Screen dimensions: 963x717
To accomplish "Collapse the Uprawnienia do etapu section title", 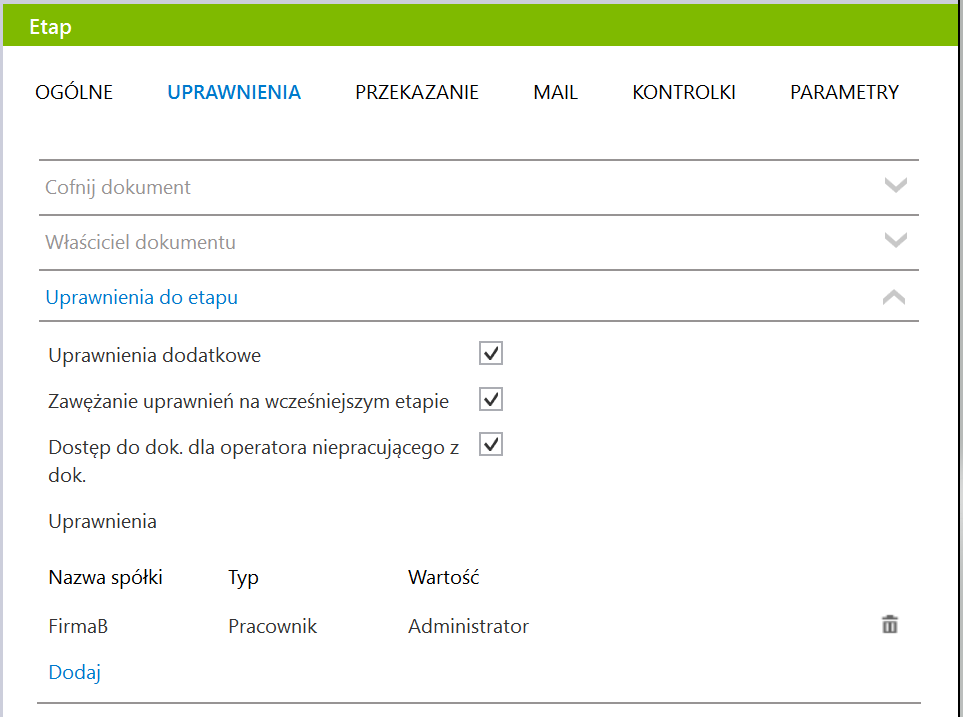I will click(x=142, y=297).
